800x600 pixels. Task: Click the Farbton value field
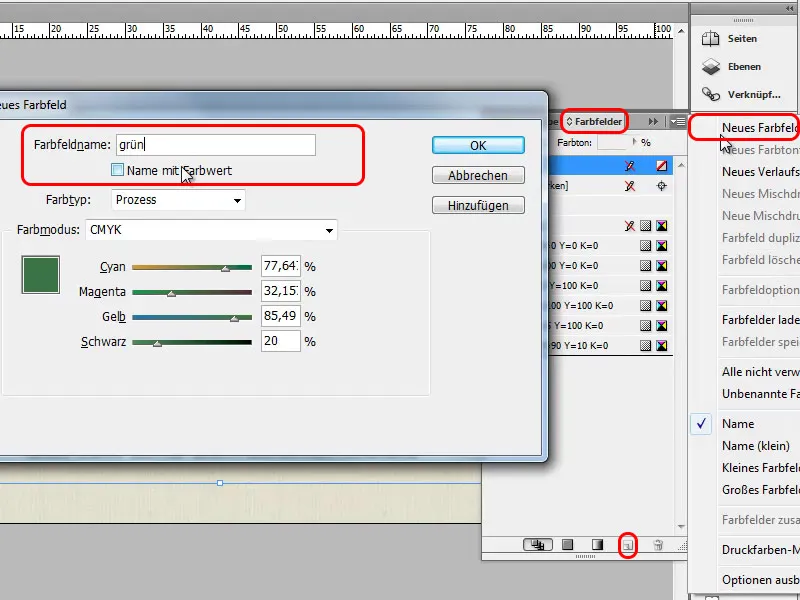[x=612, y=142]
